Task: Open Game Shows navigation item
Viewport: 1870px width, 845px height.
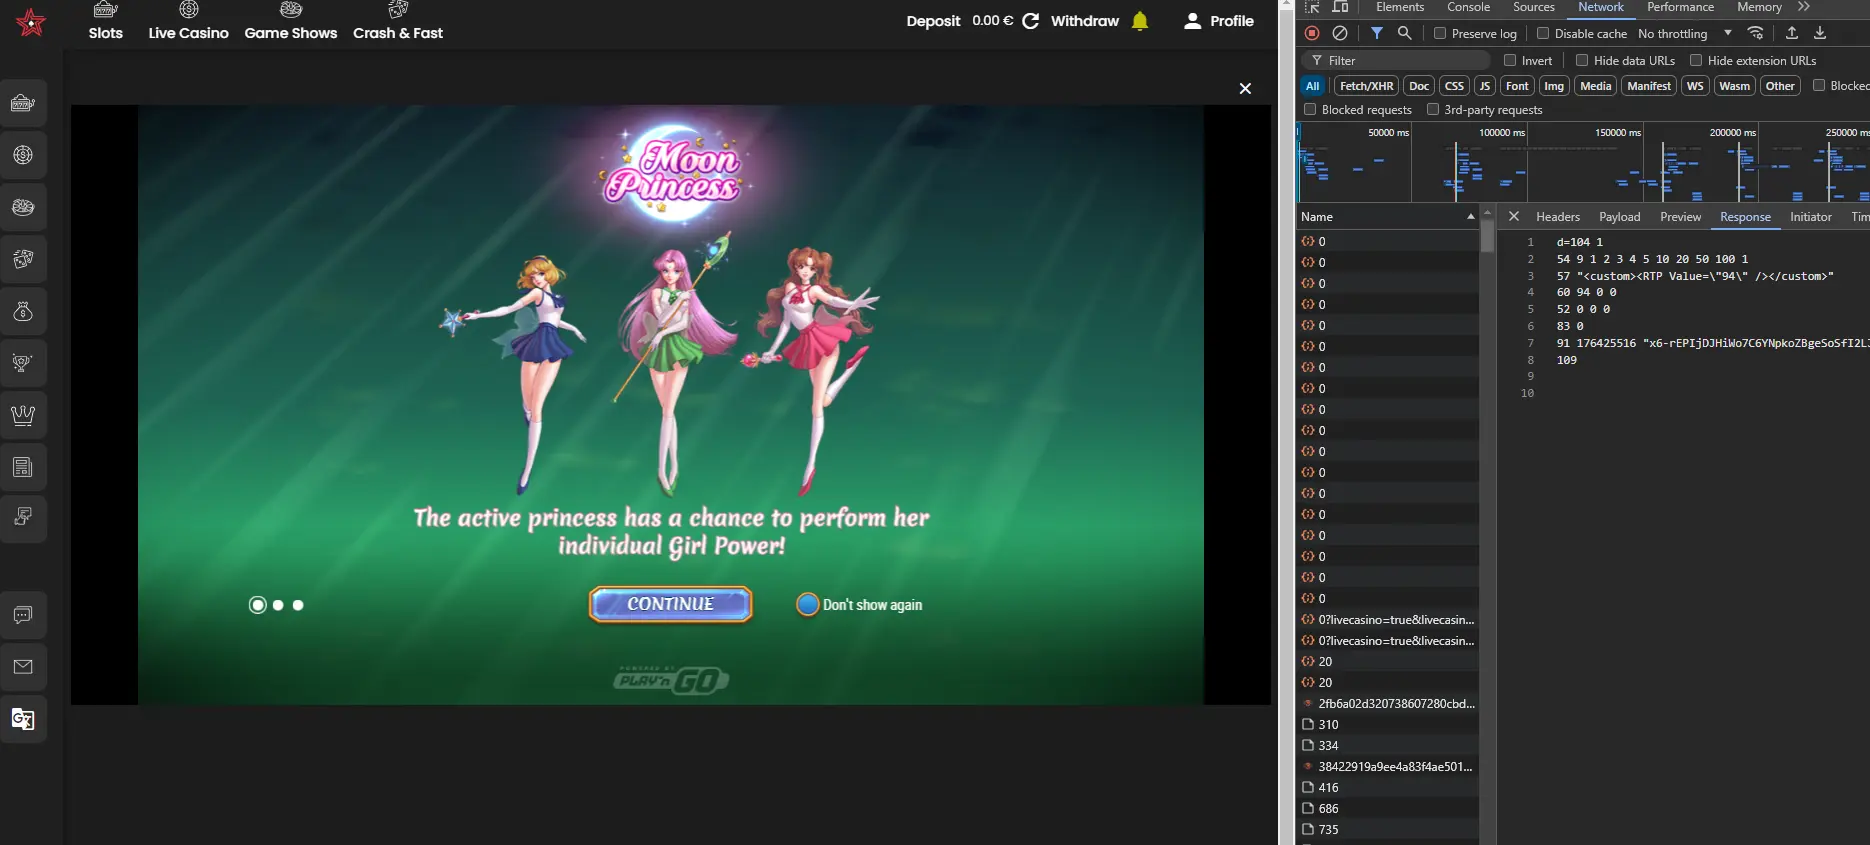Action: (x=291, y=22)
